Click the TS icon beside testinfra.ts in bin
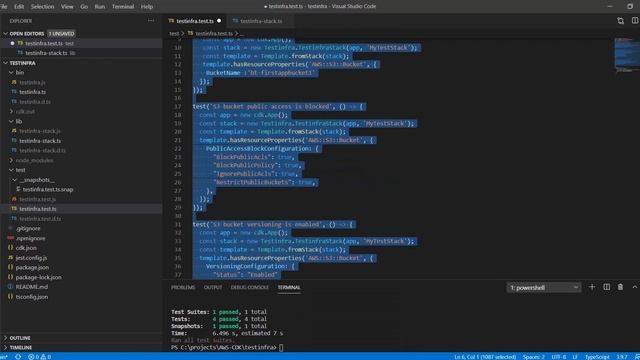 14,92
